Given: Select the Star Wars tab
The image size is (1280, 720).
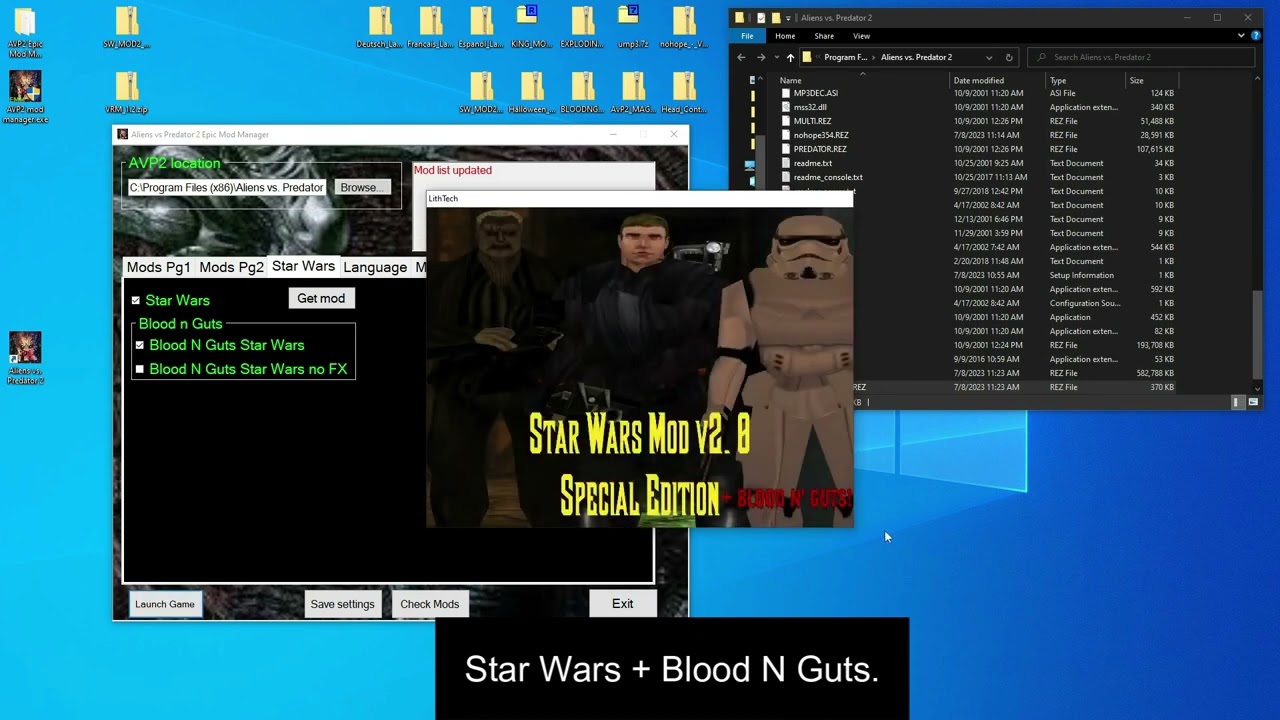Looking at the screenshot, I should (x=303, y=266).
